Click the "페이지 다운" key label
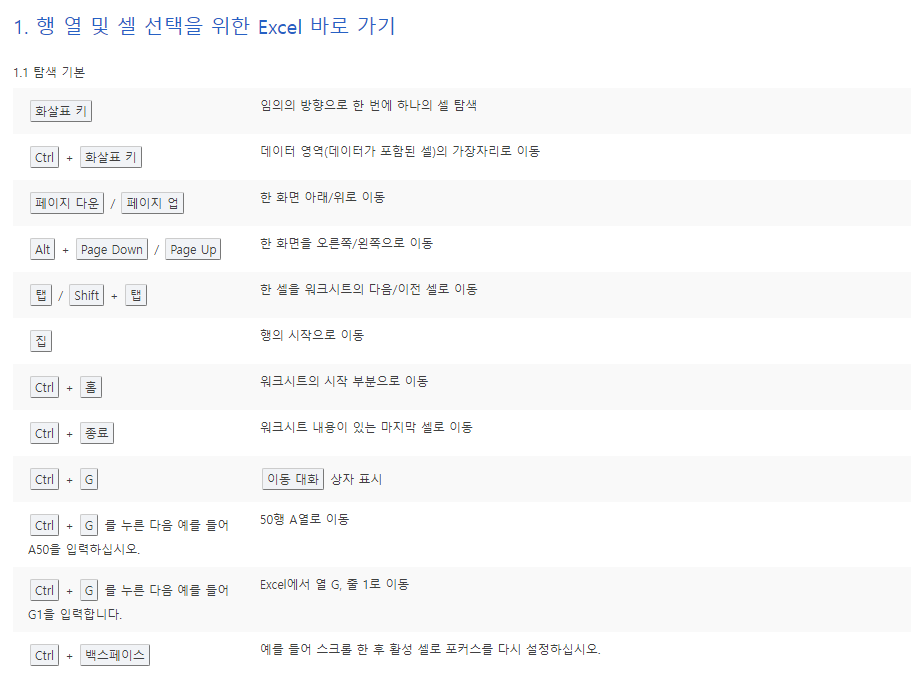917x677 pixels. (x=67, y=203)
